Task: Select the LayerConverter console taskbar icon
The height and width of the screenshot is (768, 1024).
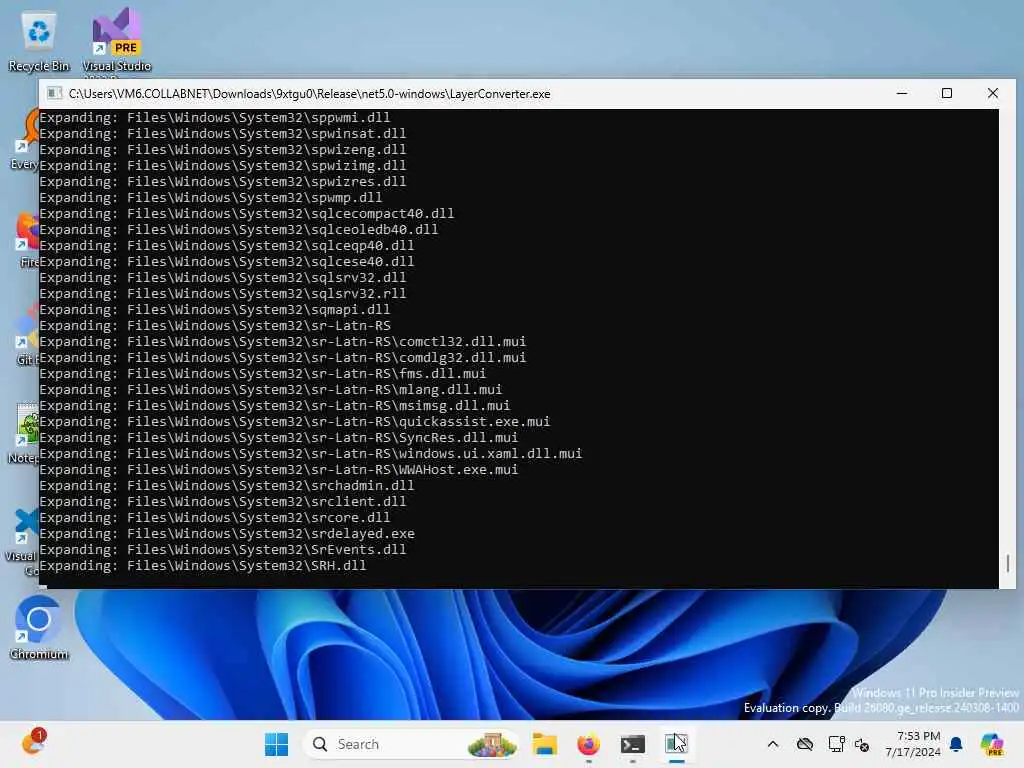Action: [676, 744]
